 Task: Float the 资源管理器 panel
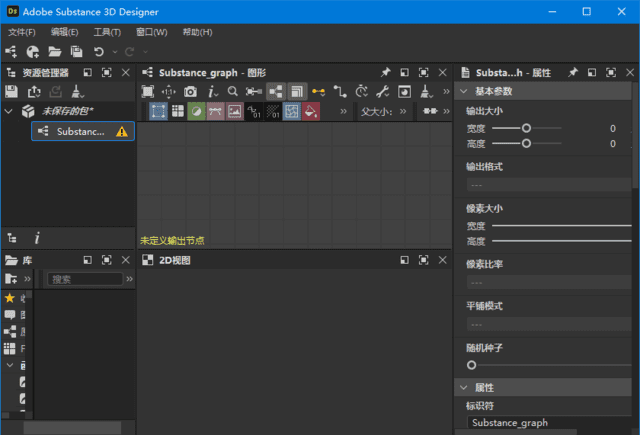[x=87, y=73]
